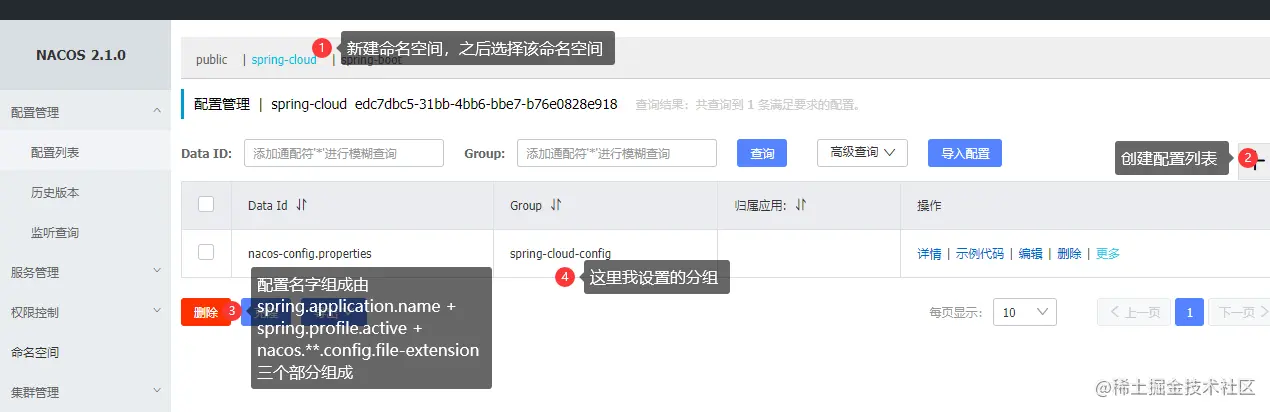
Task: Open the page size dropdown showing 10
Action: [1025, 312]
